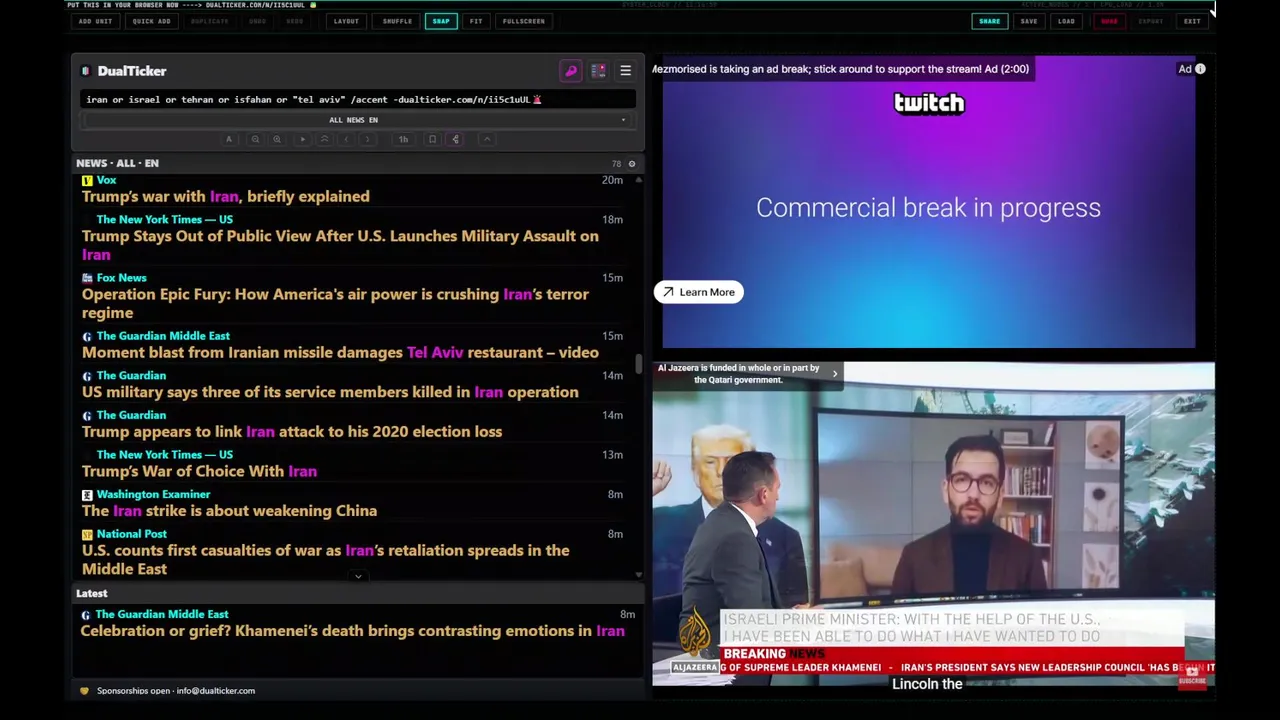Click the Fox News source icon
1280x720 pixels.
click(87, 278)
